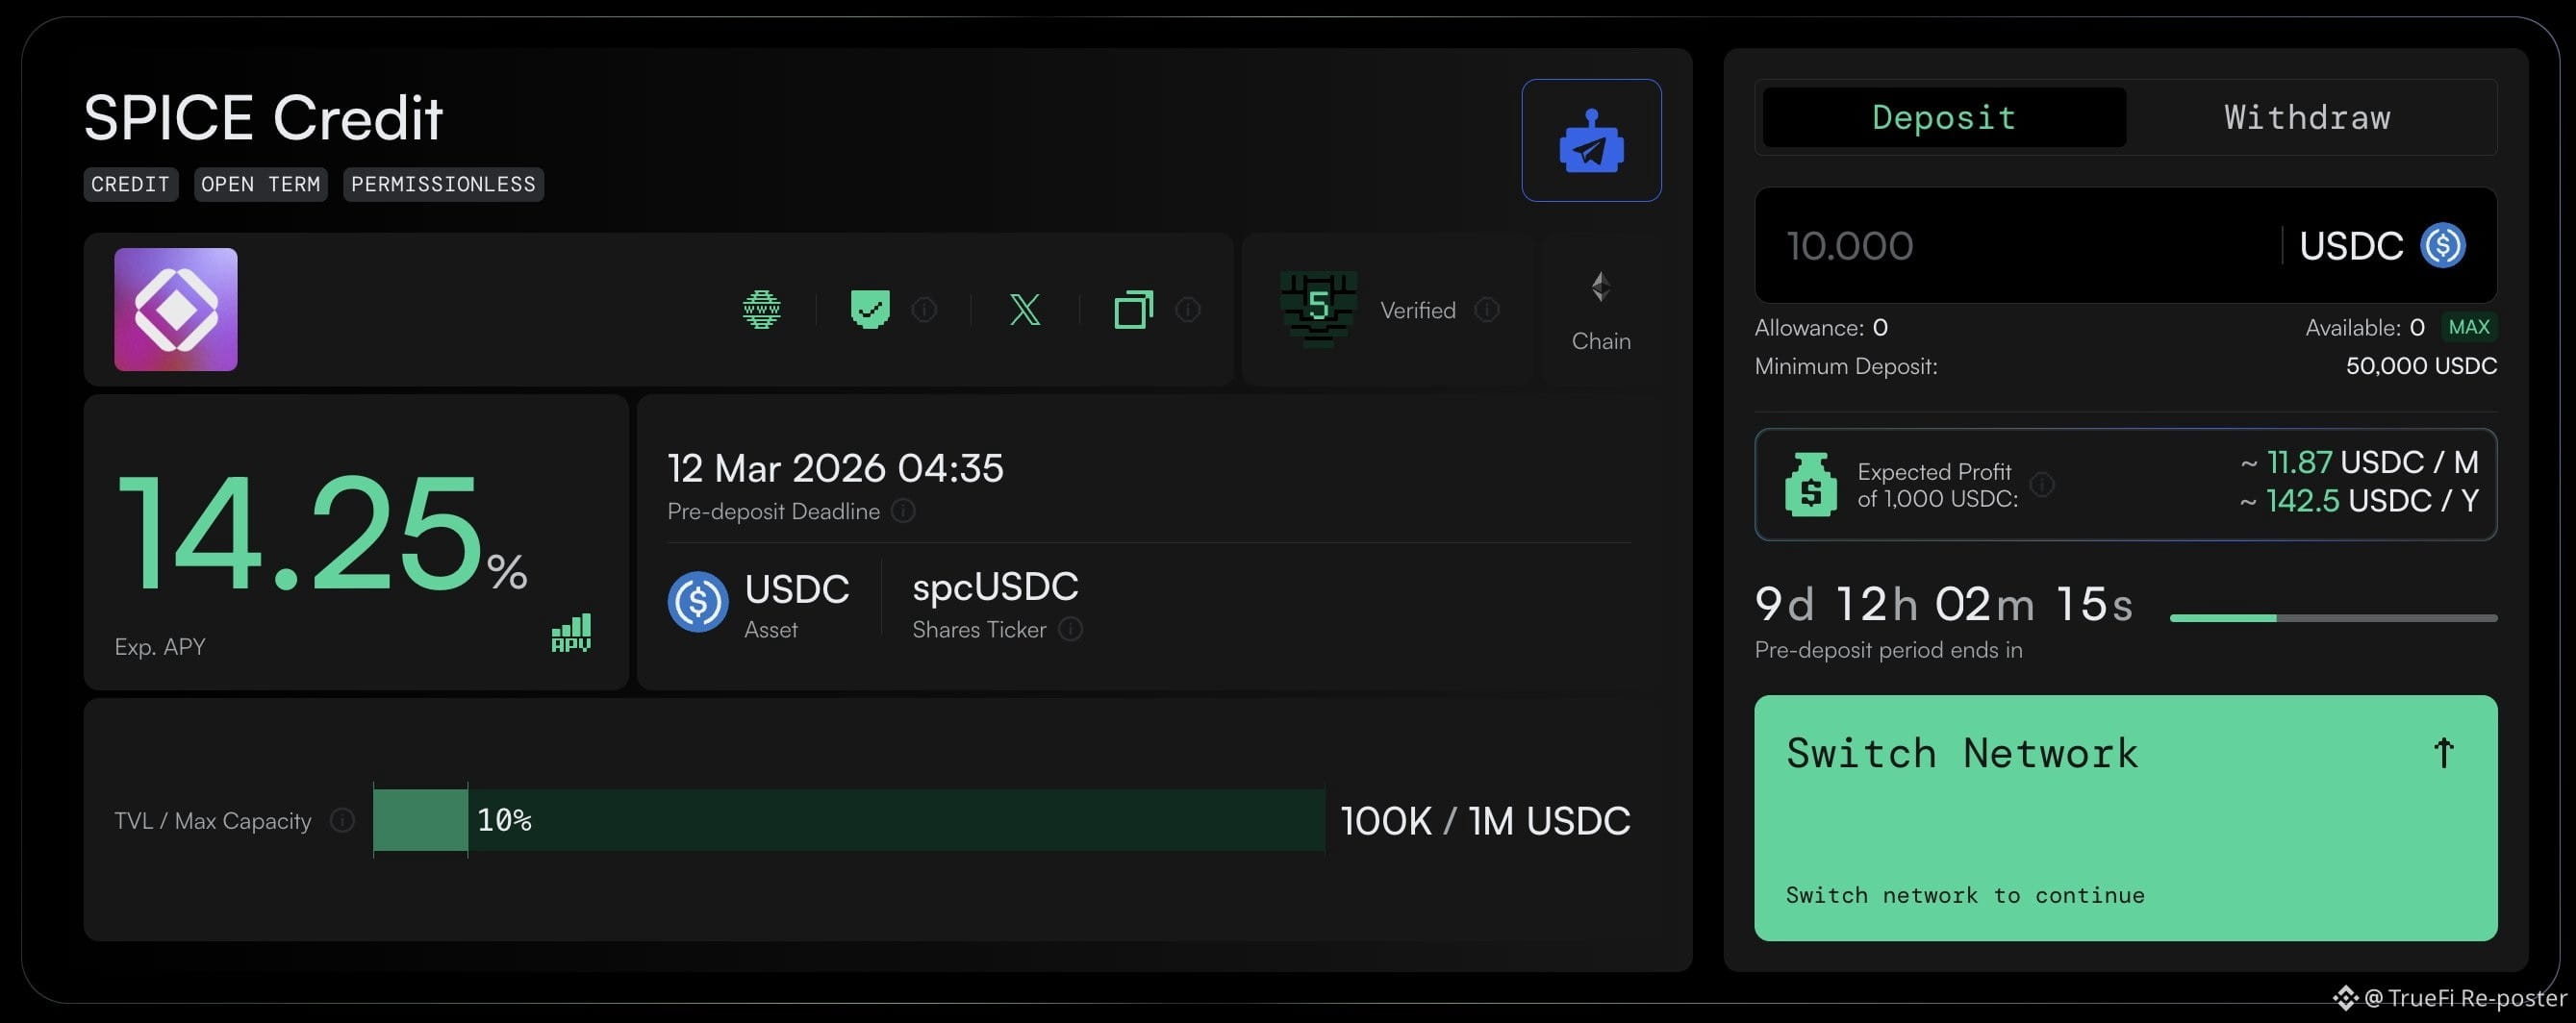2576x1023 pixels.
Task: Click info icon next to Pre-deposit Deadline
Action: pos(903,511)
